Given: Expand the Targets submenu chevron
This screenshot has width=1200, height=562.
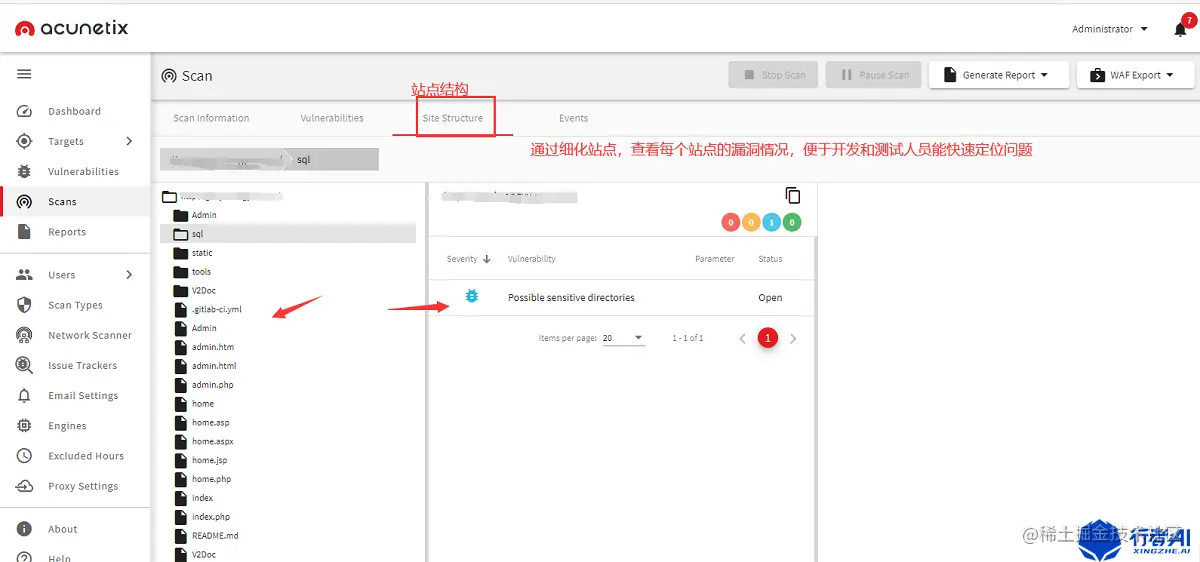Looking at the screenshot, I should pyautogui.click(x=129, y=141).
